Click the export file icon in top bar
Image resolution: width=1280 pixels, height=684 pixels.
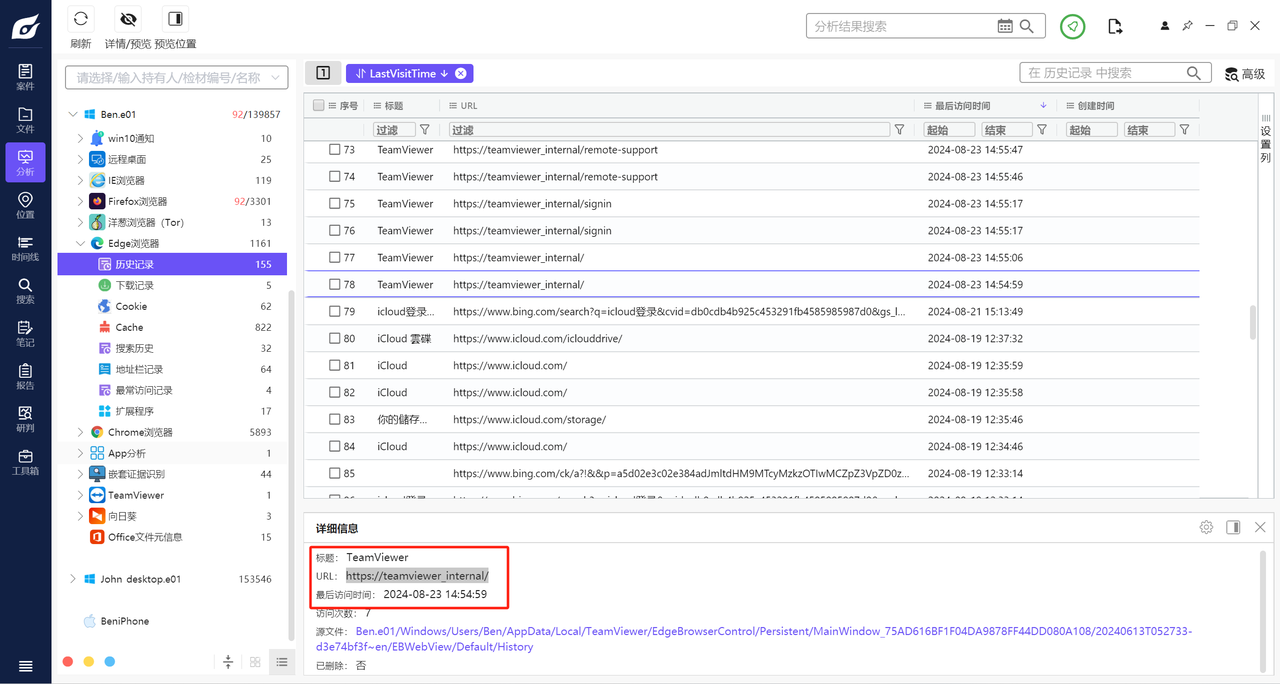click(x=1115, y=26)
